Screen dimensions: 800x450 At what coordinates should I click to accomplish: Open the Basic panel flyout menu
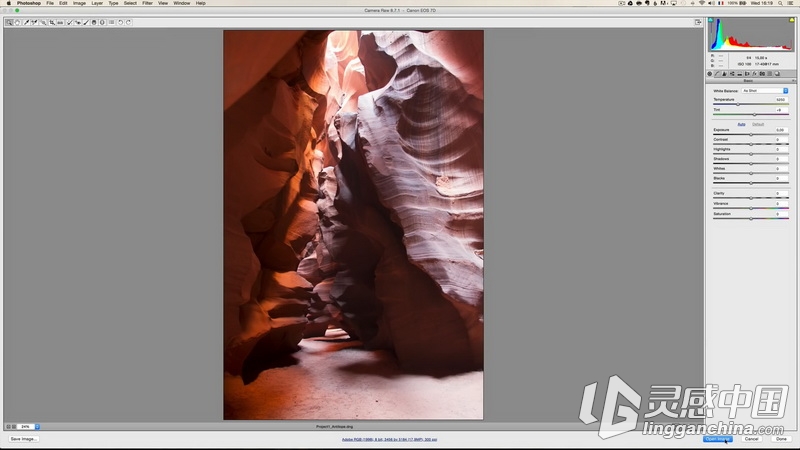coord(793,81)
